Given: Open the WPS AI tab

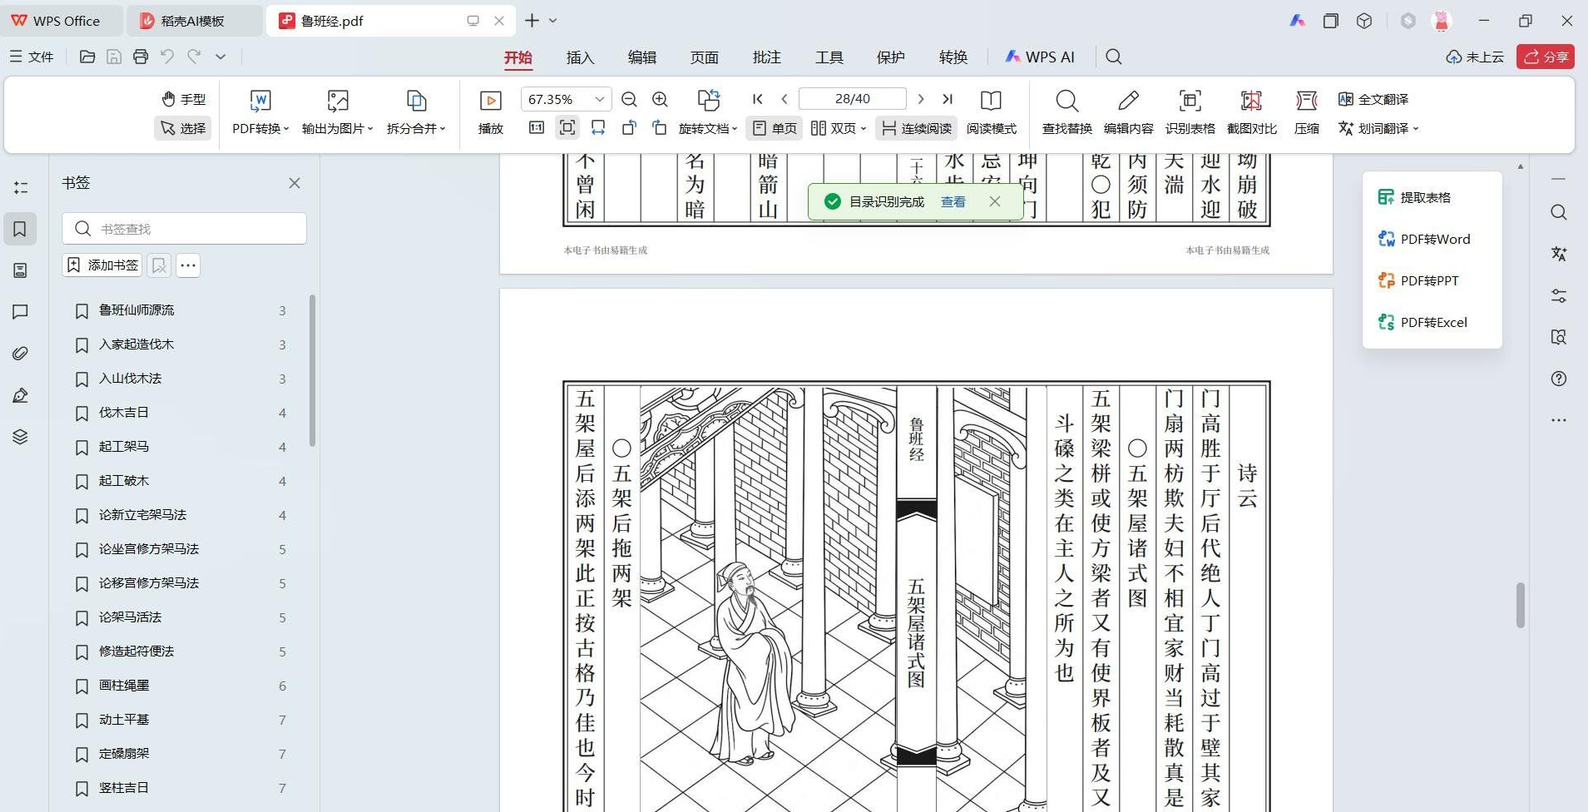Looking at the screenshot, I should [1040, 57].
